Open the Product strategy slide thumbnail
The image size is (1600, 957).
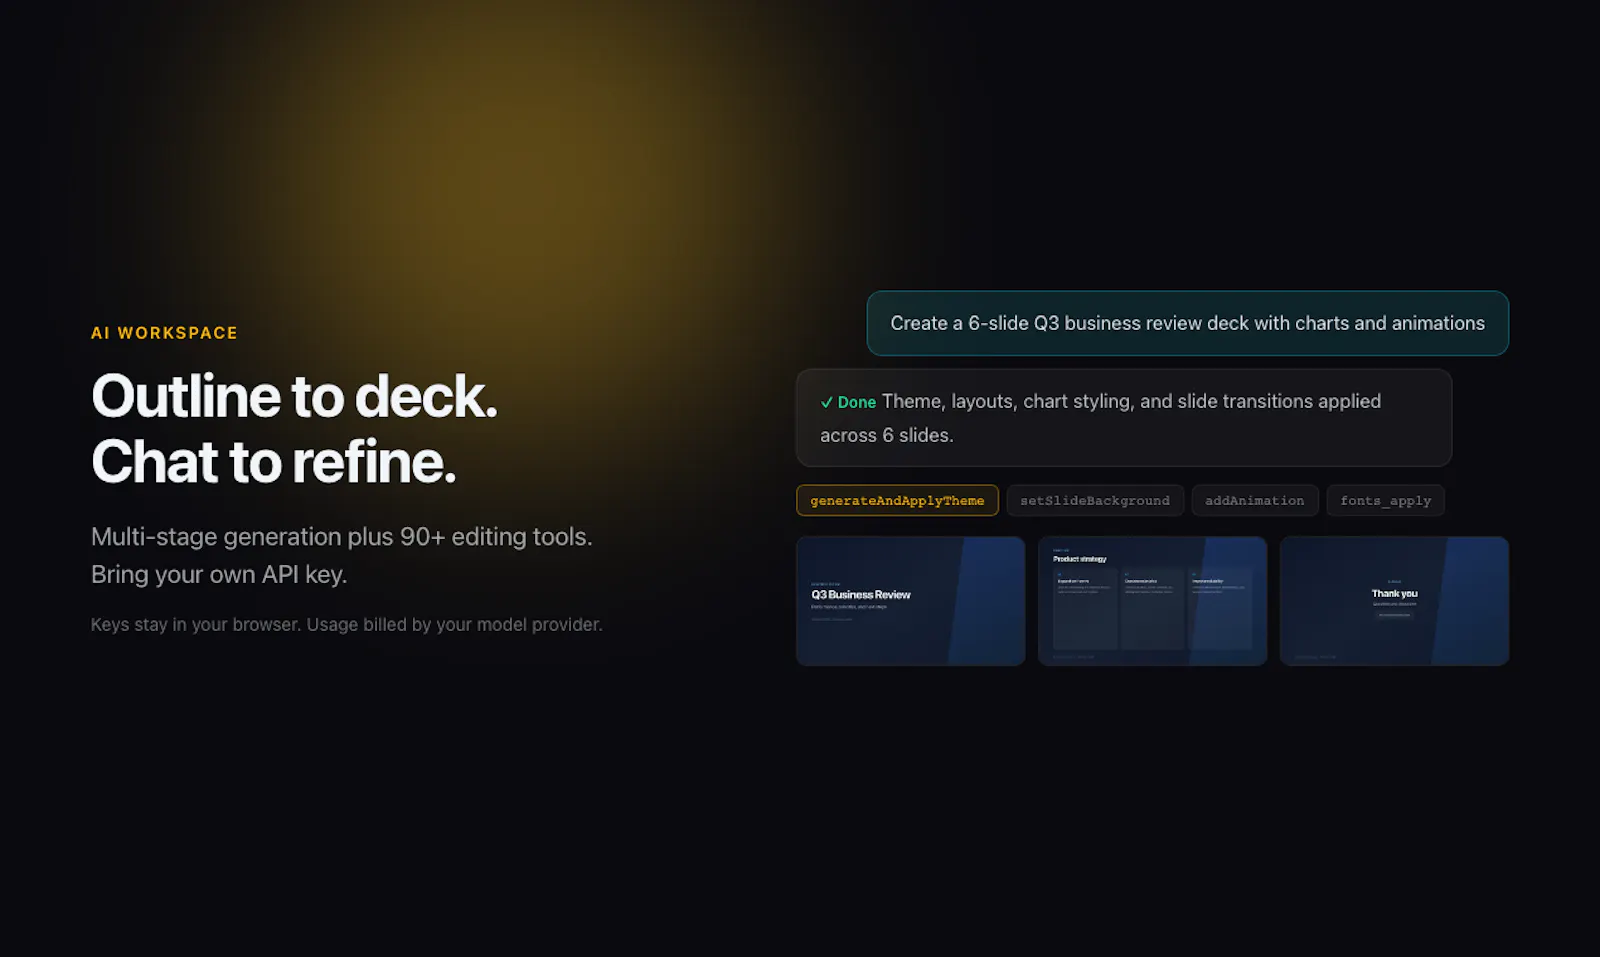pos(1153,601)
